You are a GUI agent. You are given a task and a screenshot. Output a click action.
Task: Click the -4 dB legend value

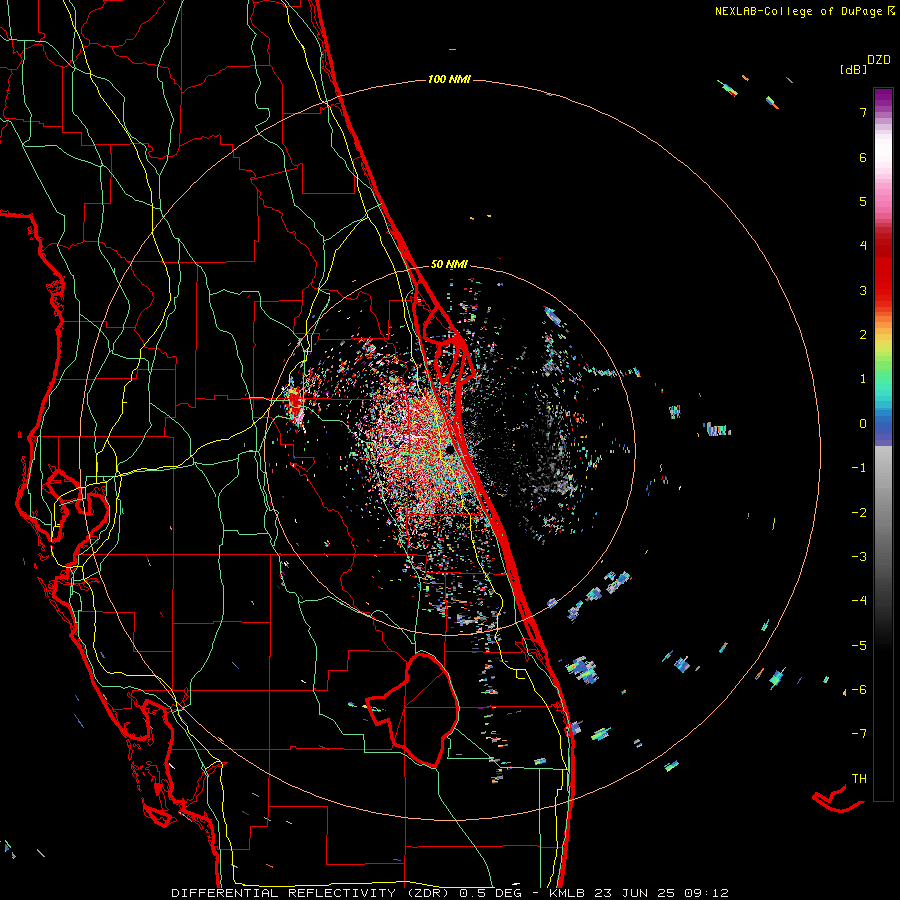pos(859,601)
